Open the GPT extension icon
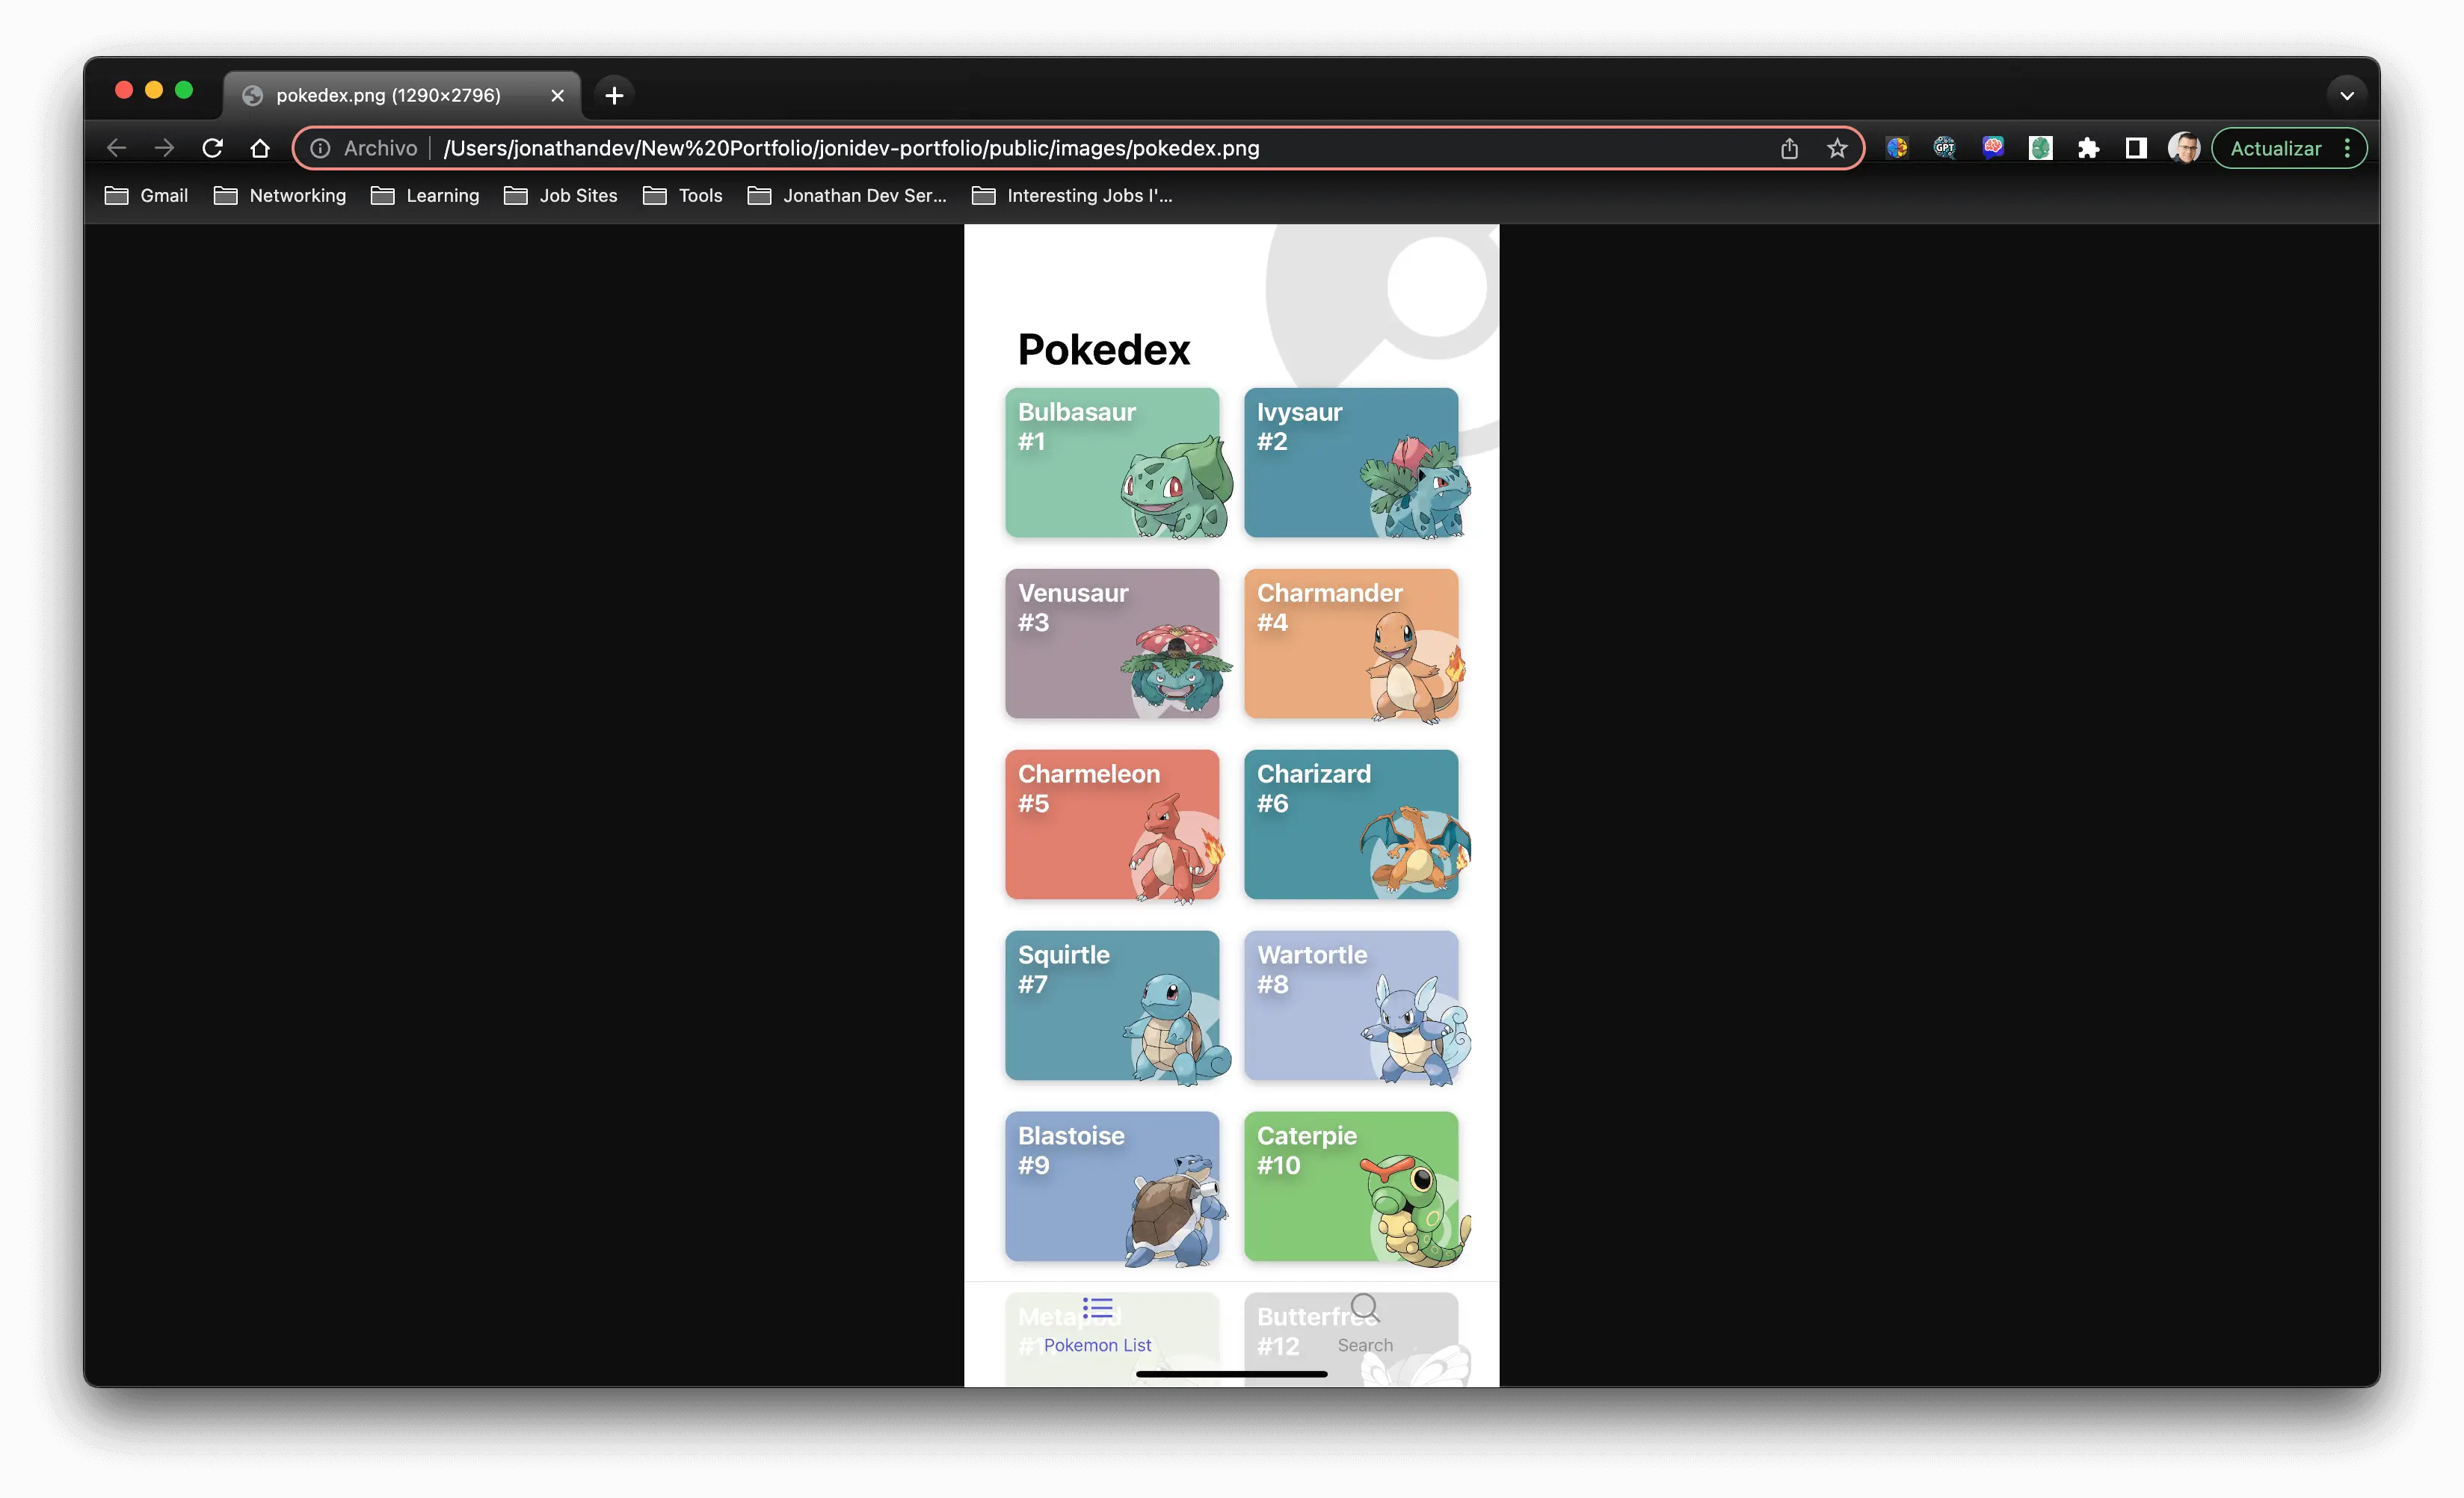 (1944, 148)
